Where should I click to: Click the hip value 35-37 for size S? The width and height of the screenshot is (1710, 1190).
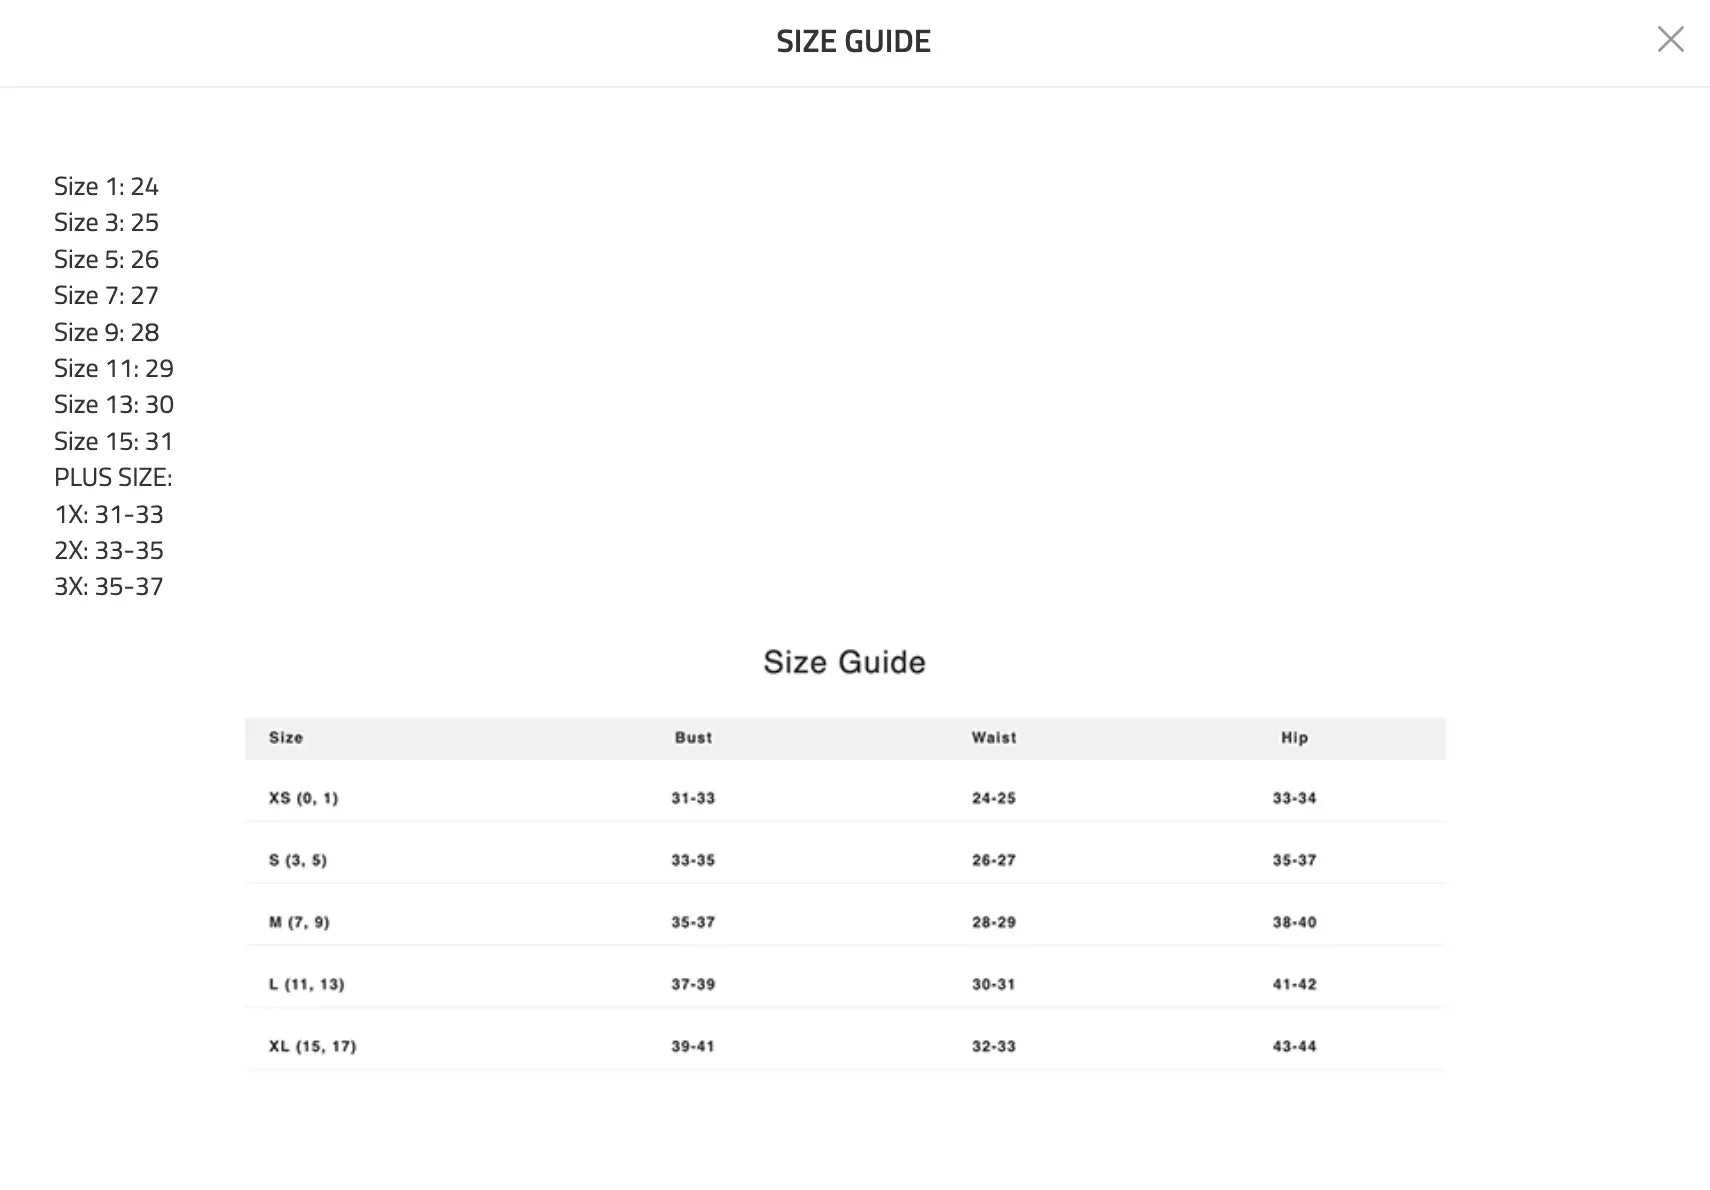click(1294, 861)
